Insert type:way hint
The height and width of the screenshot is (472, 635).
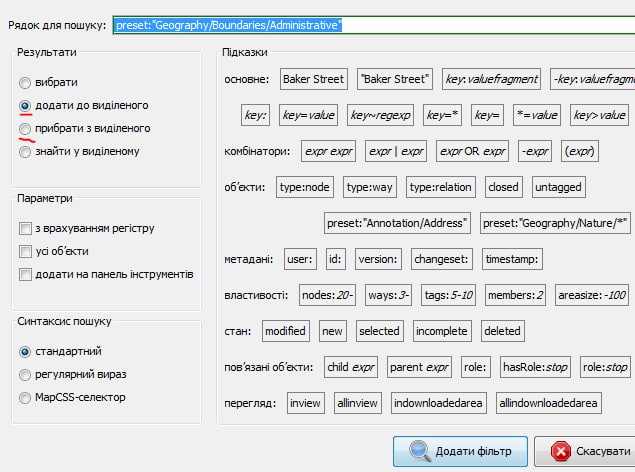pos(370,187)
